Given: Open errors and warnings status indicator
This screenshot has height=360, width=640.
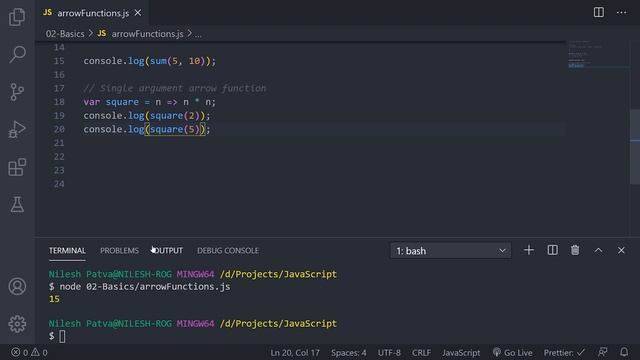Looking at the screenshot, I should [29, 352].
